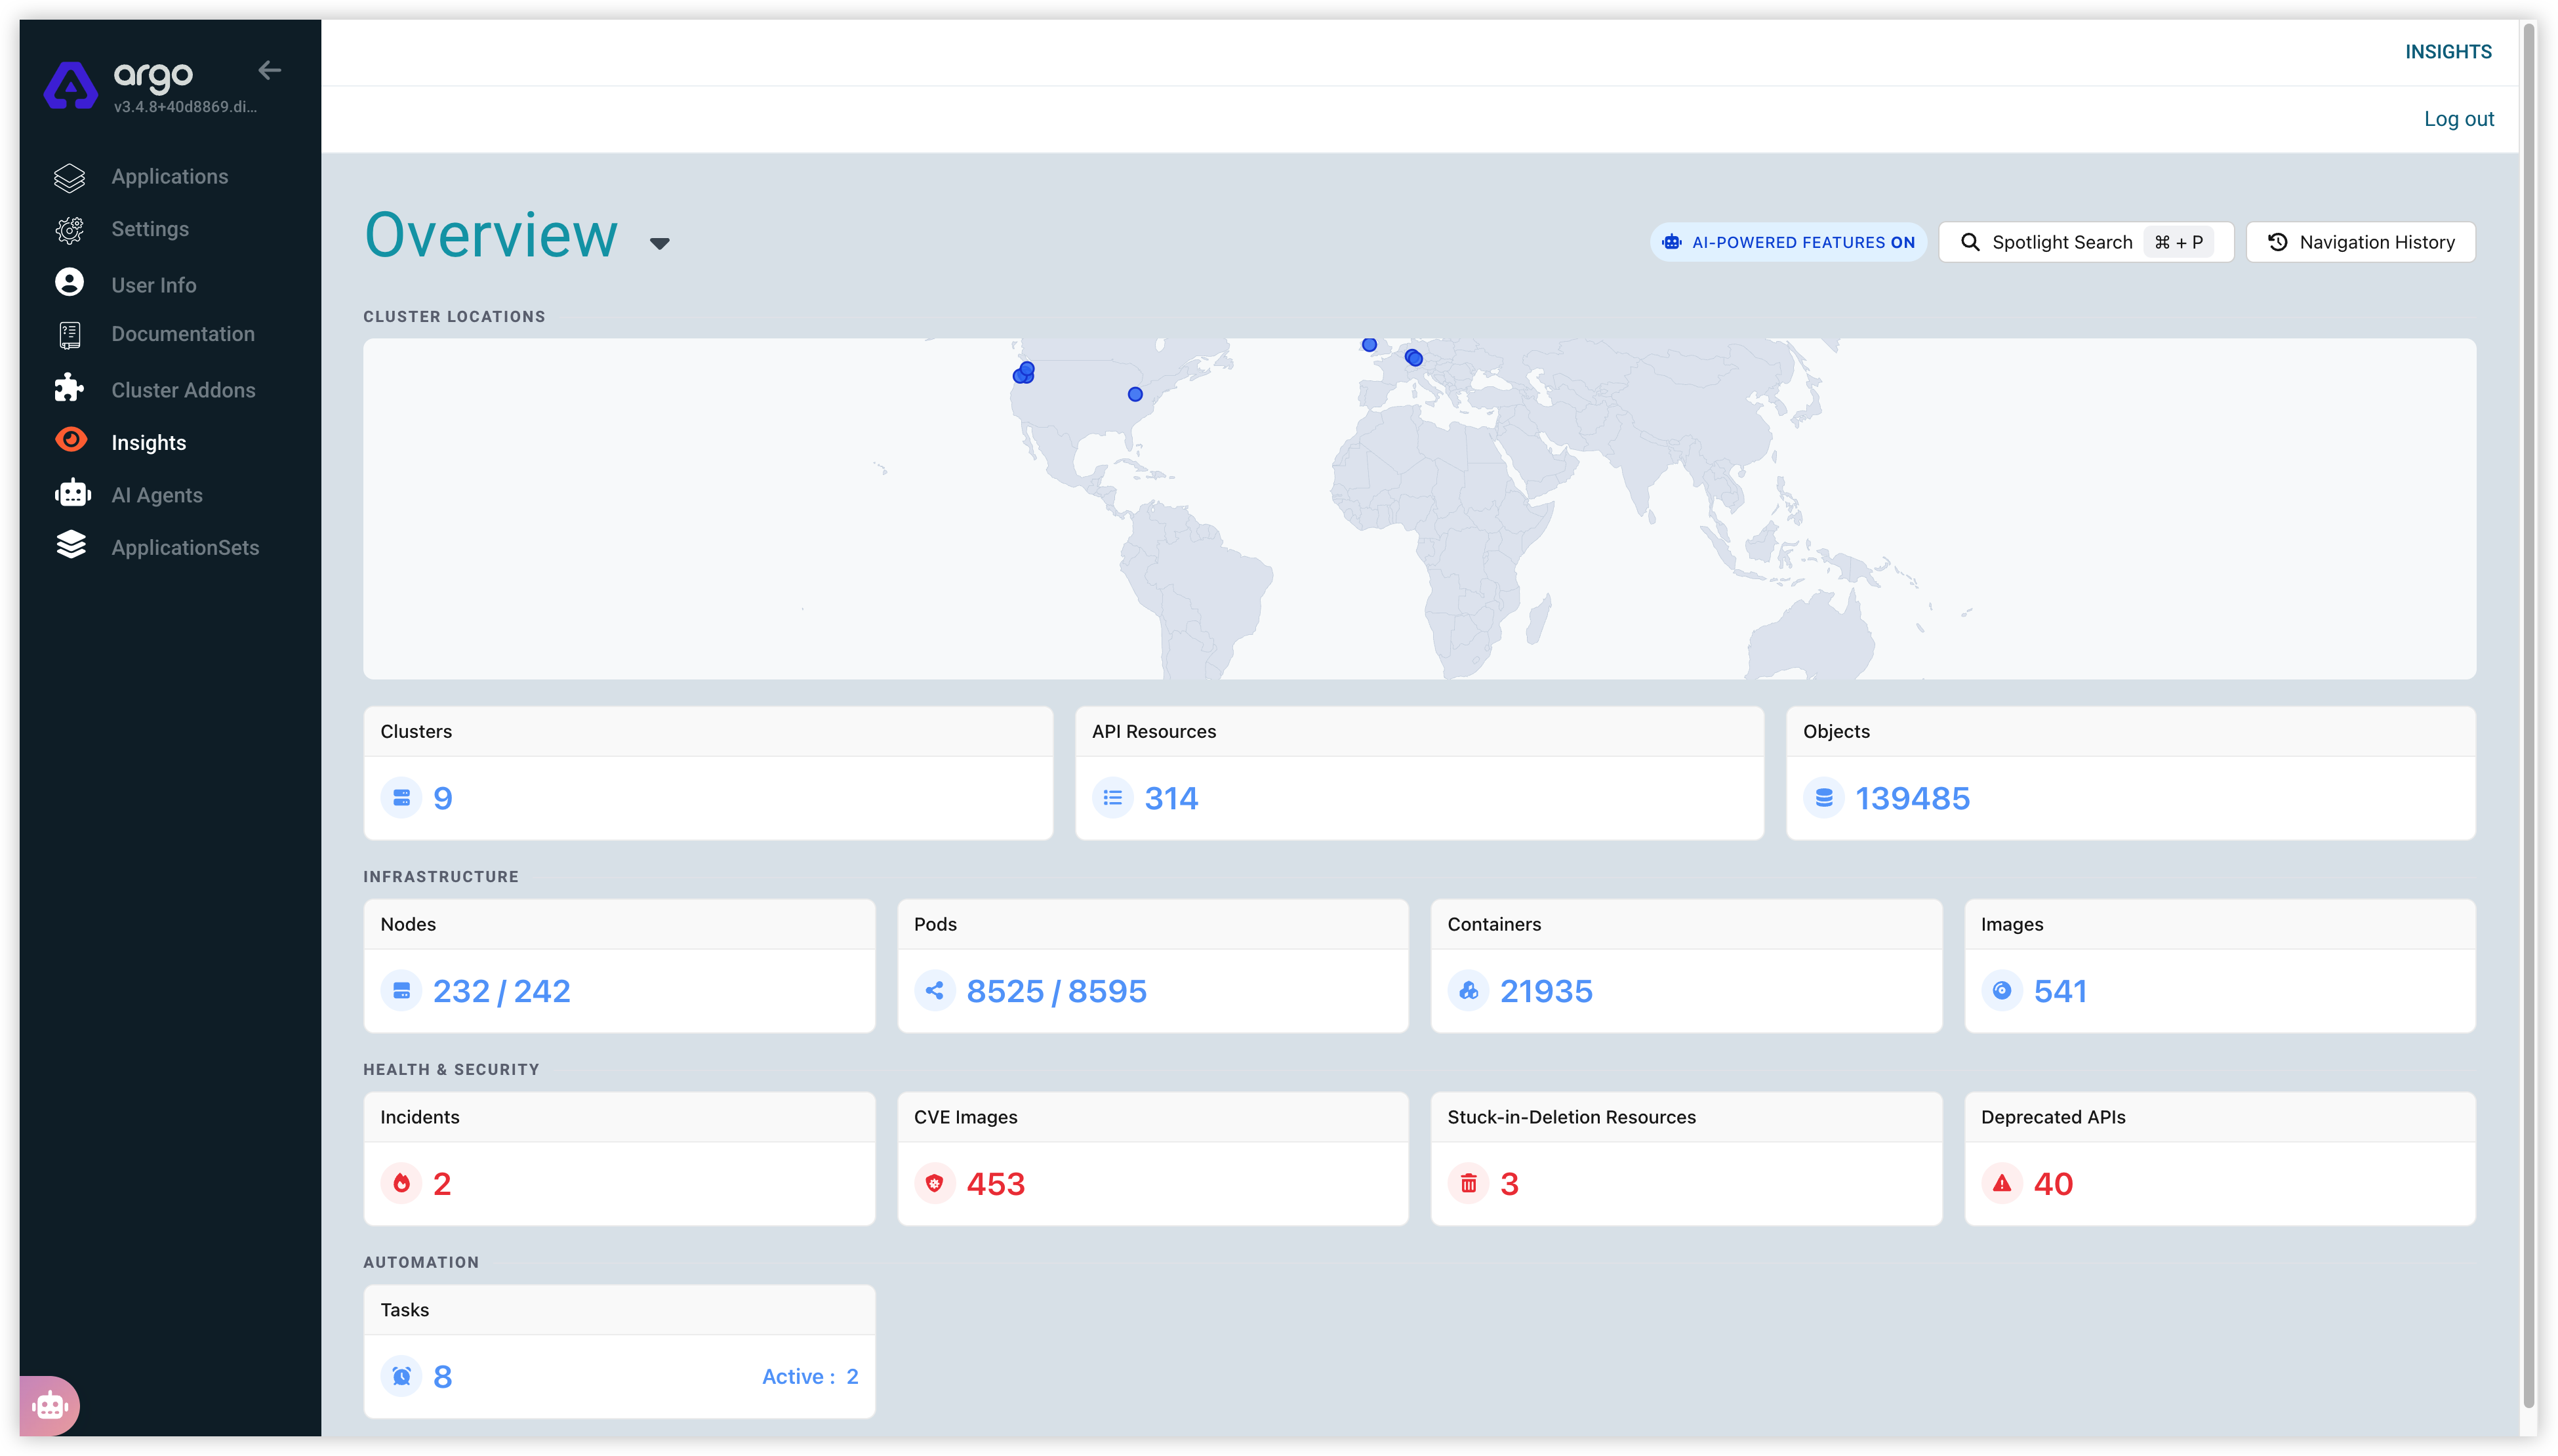2558x1456 pixels.
Task: Click the 139485 Objects value
Action: click(x=1912, y=798)
